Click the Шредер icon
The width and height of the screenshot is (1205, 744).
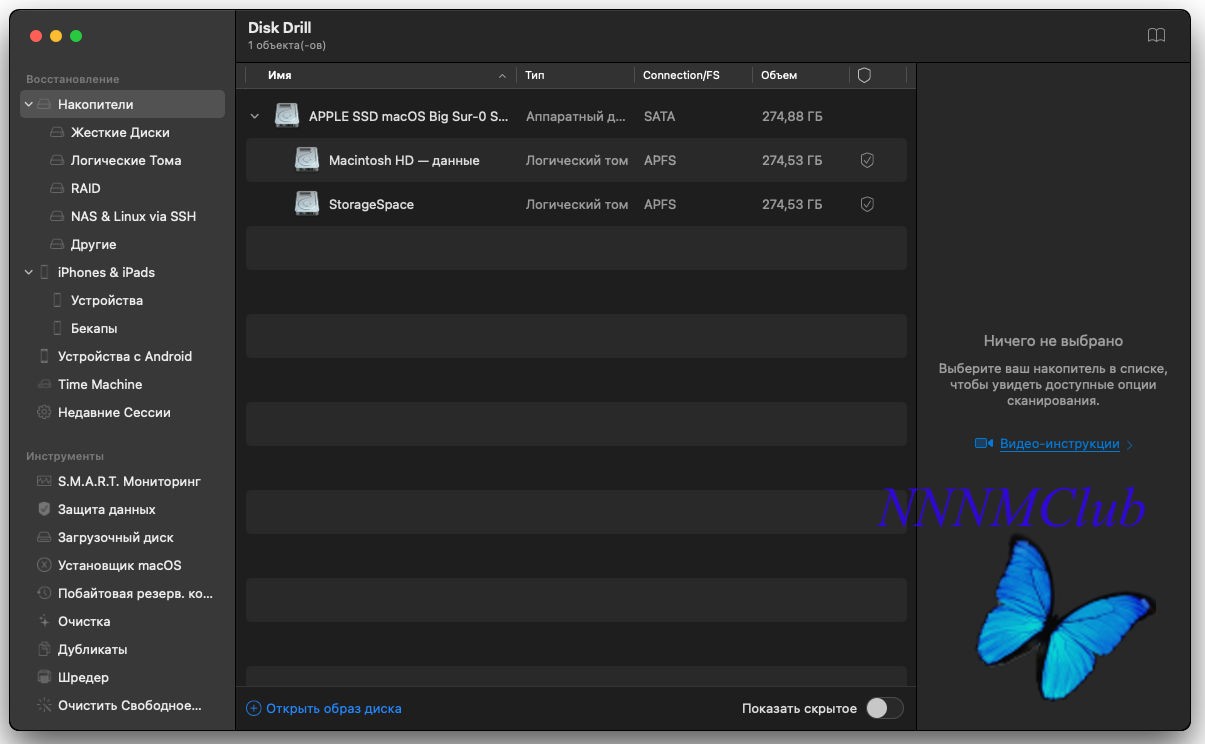44,677
